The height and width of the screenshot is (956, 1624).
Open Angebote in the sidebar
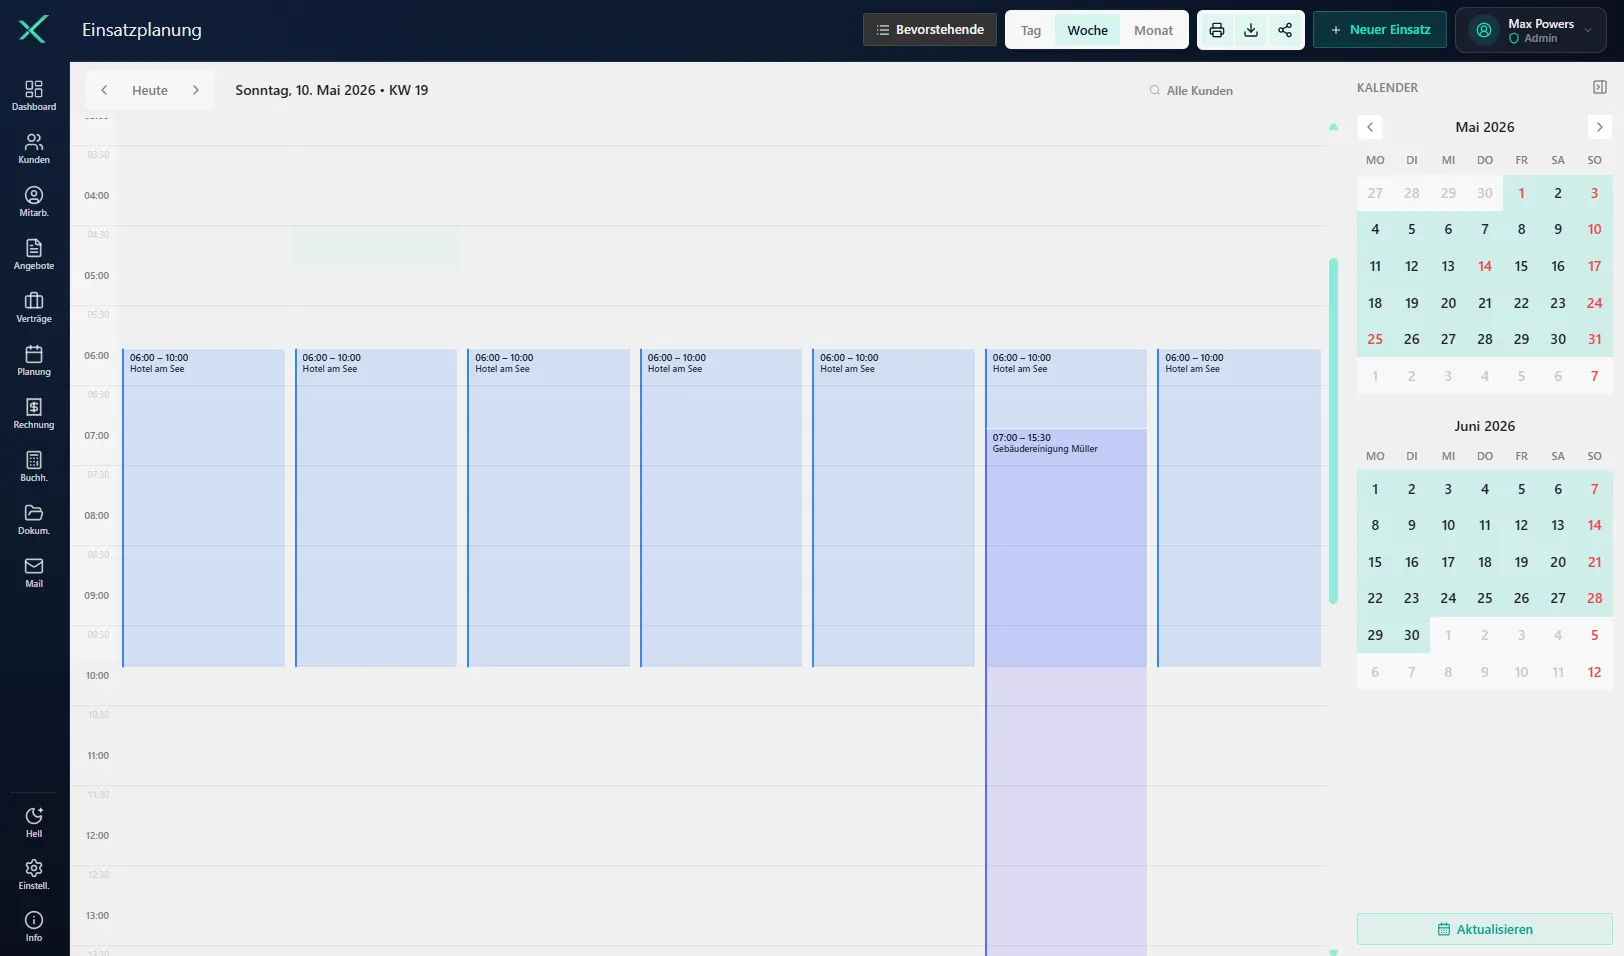point(34,254)
